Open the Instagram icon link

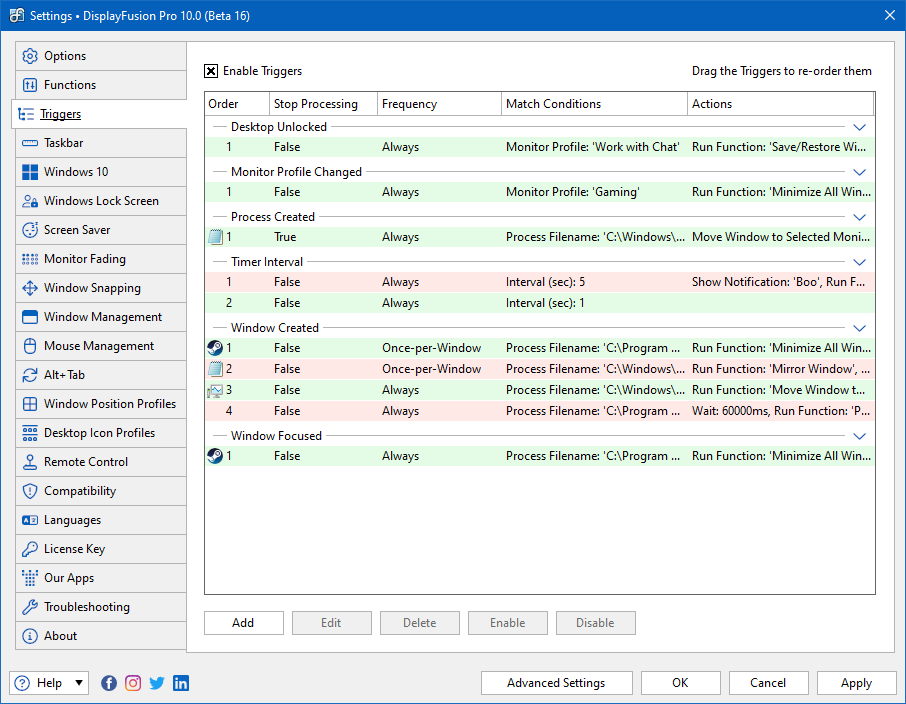pyautogui.click(x=133, y=683)
